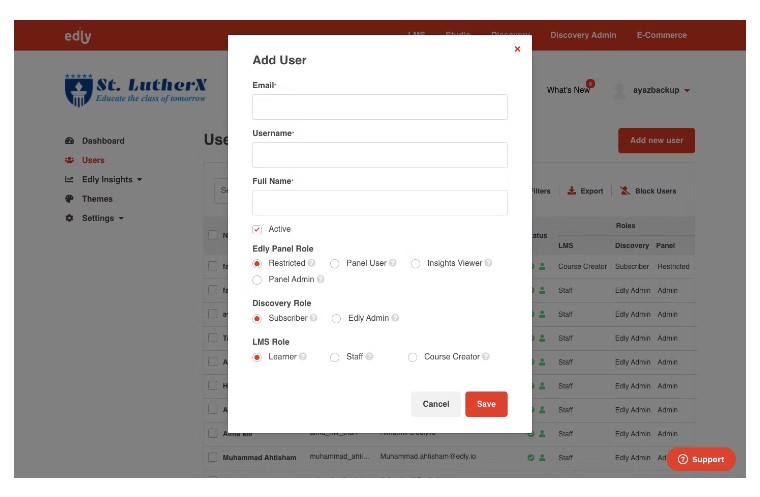Expand Edly Insights sidebar menu
The width and height of the screenshot is (760, 497).
click(x=112, y=179)
